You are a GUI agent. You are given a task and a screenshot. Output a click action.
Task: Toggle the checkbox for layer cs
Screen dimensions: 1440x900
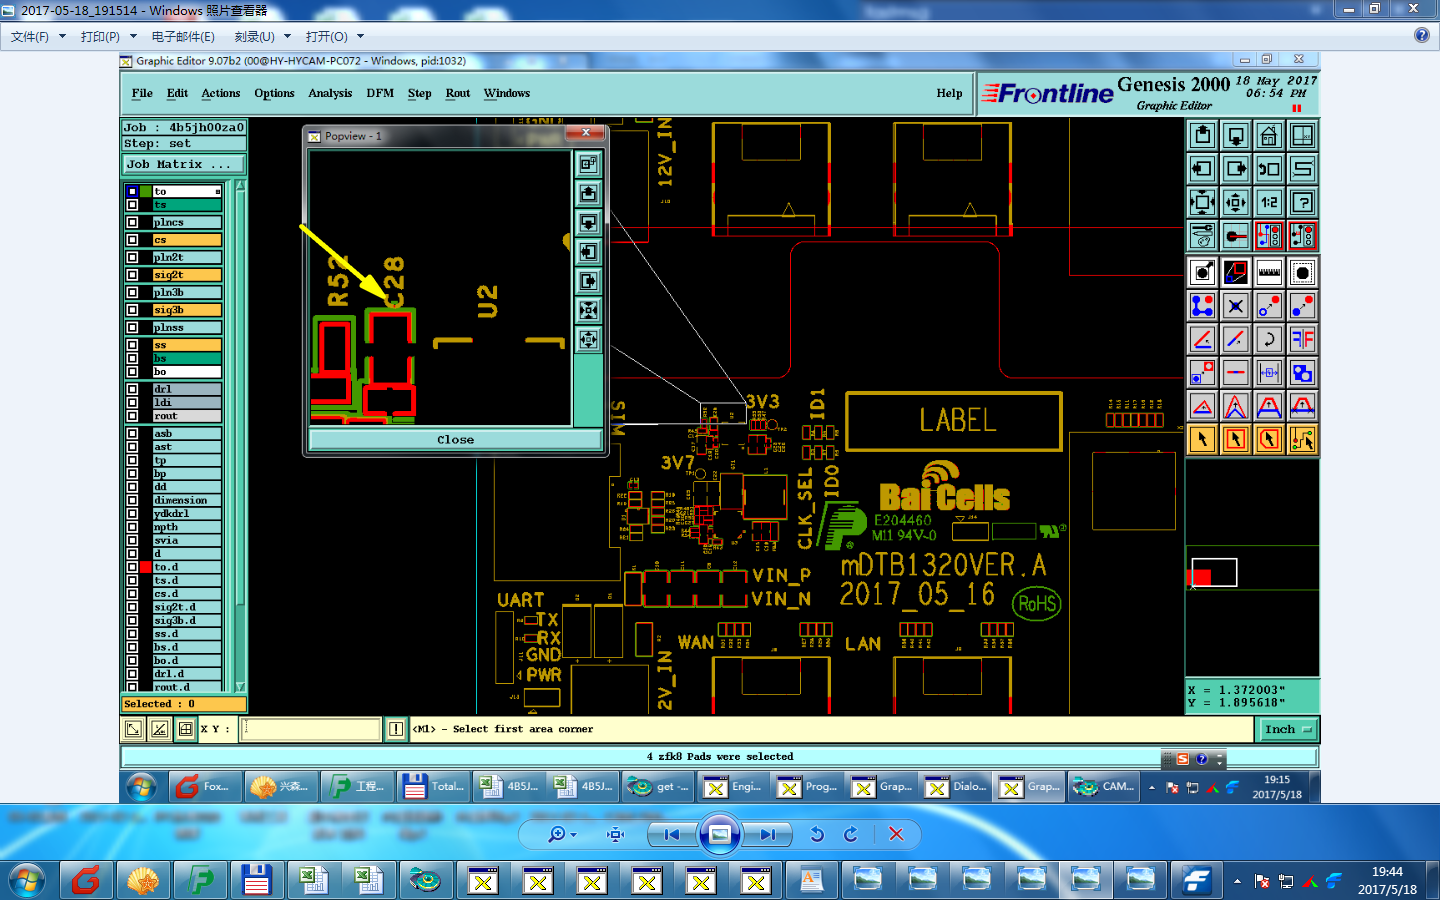(132, 240)
